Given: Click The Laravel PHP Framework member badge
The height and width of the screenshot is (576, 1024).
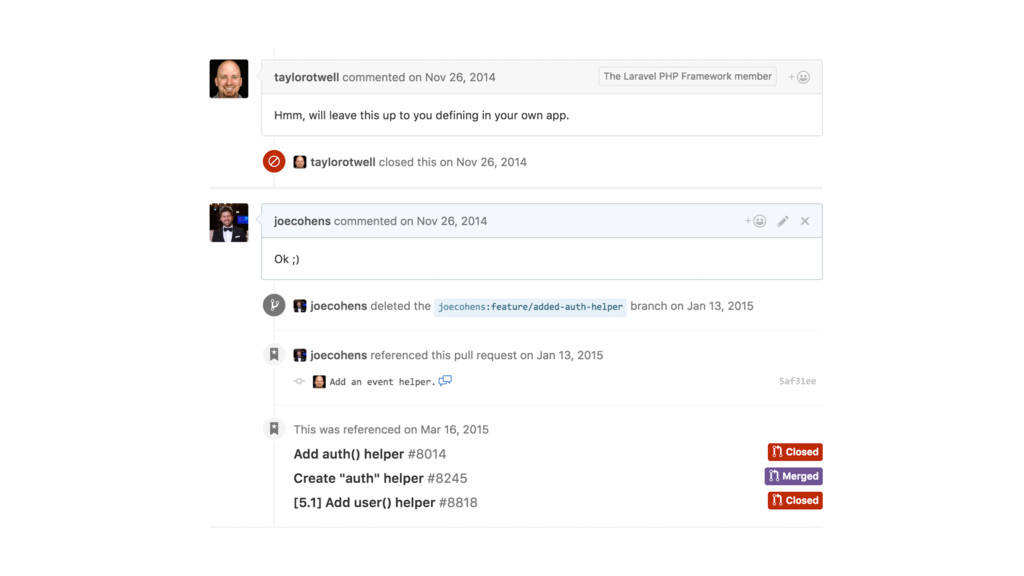Looking at the screenshot, I should coord(687,76).
